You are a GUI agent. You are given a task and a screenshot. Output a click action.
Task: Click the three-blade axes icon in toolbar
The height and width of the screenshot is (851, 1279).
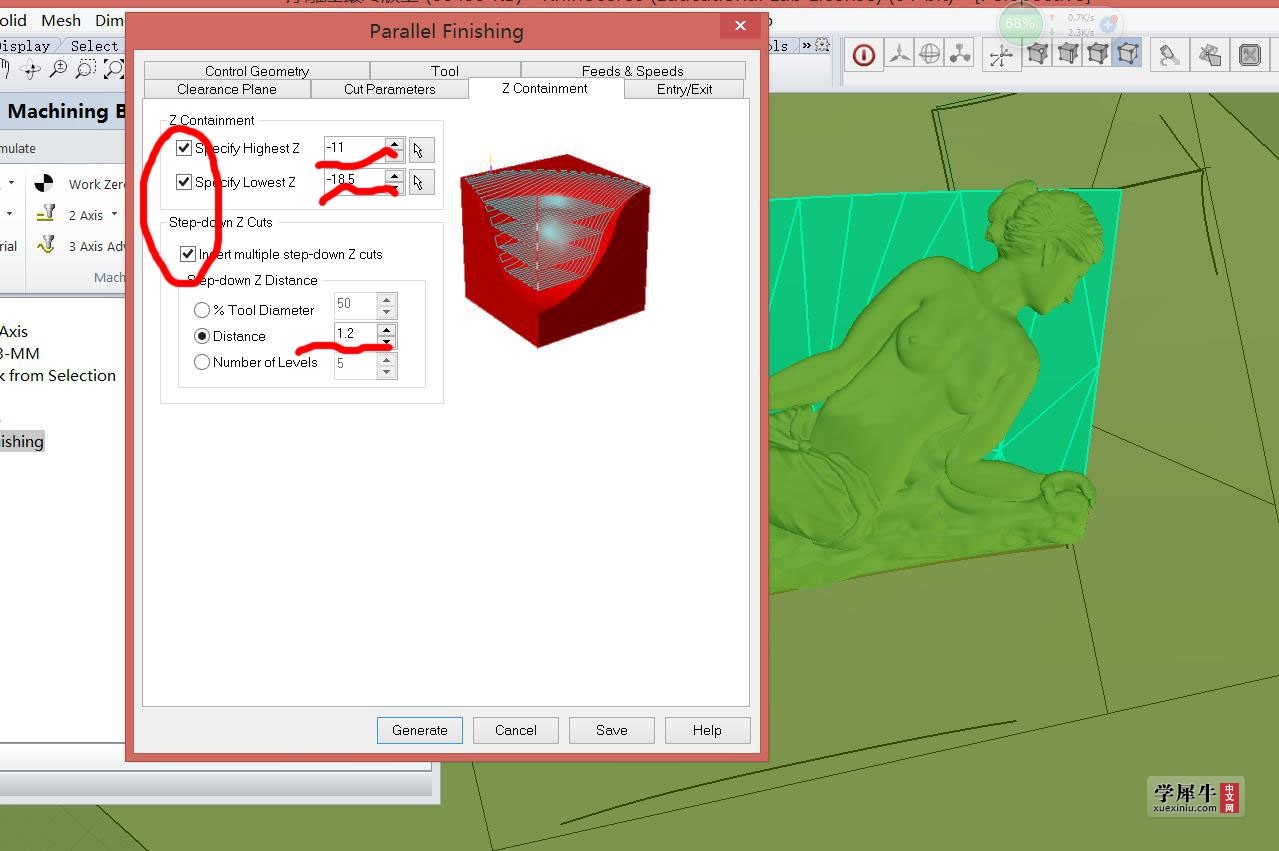tap(900, 54)
